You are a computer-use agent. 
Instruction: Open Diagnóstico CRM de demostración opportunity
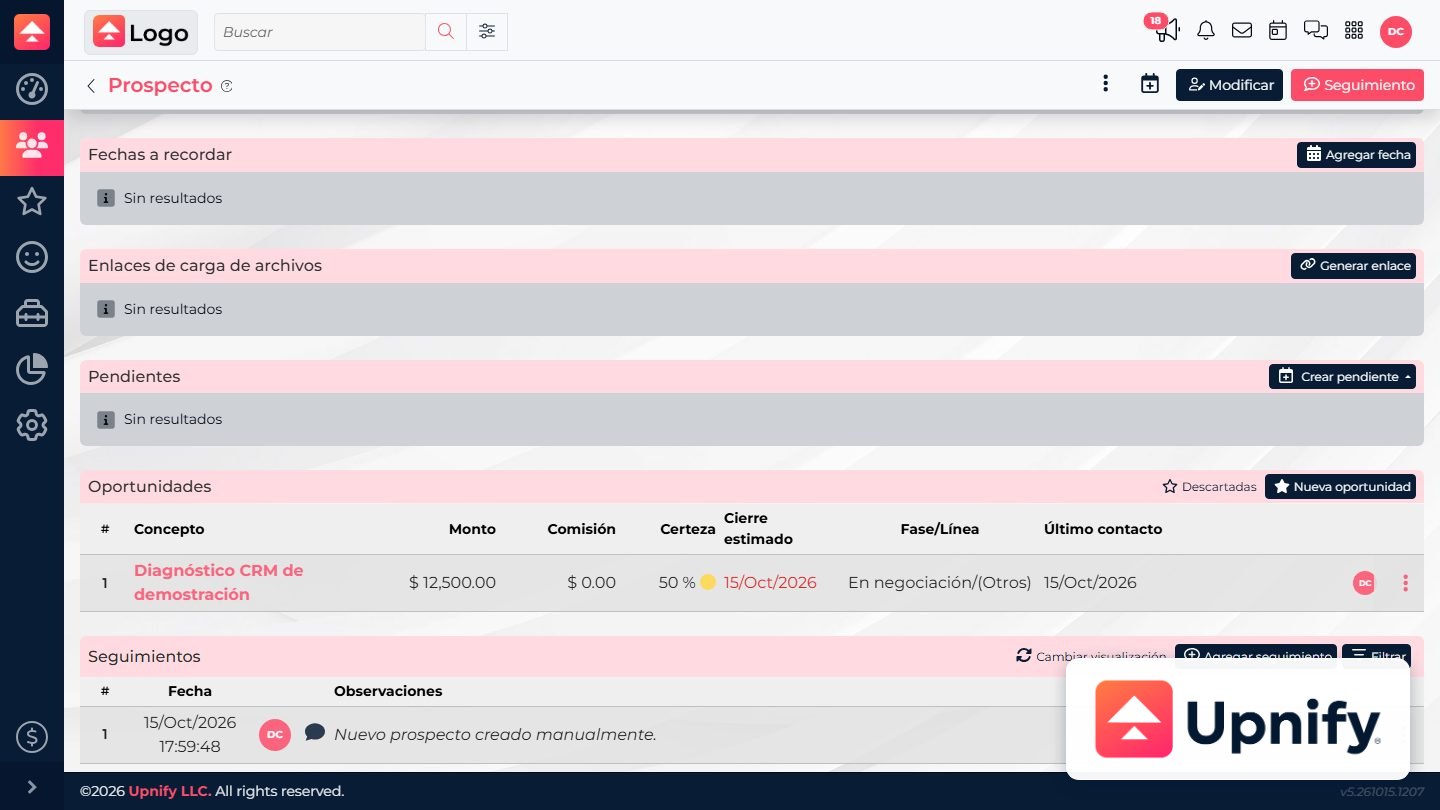(218, 583)
